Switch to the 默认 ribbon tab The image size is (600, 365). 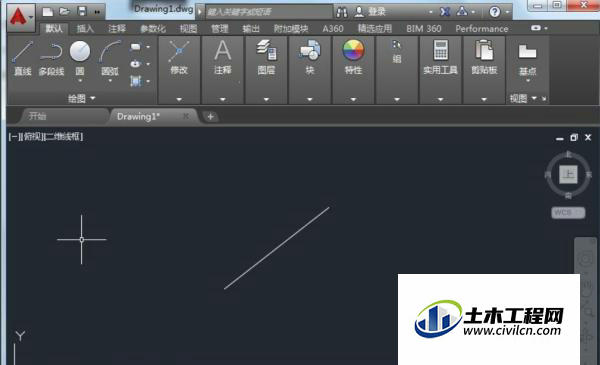pyautogui.click(x=54, y=29)
